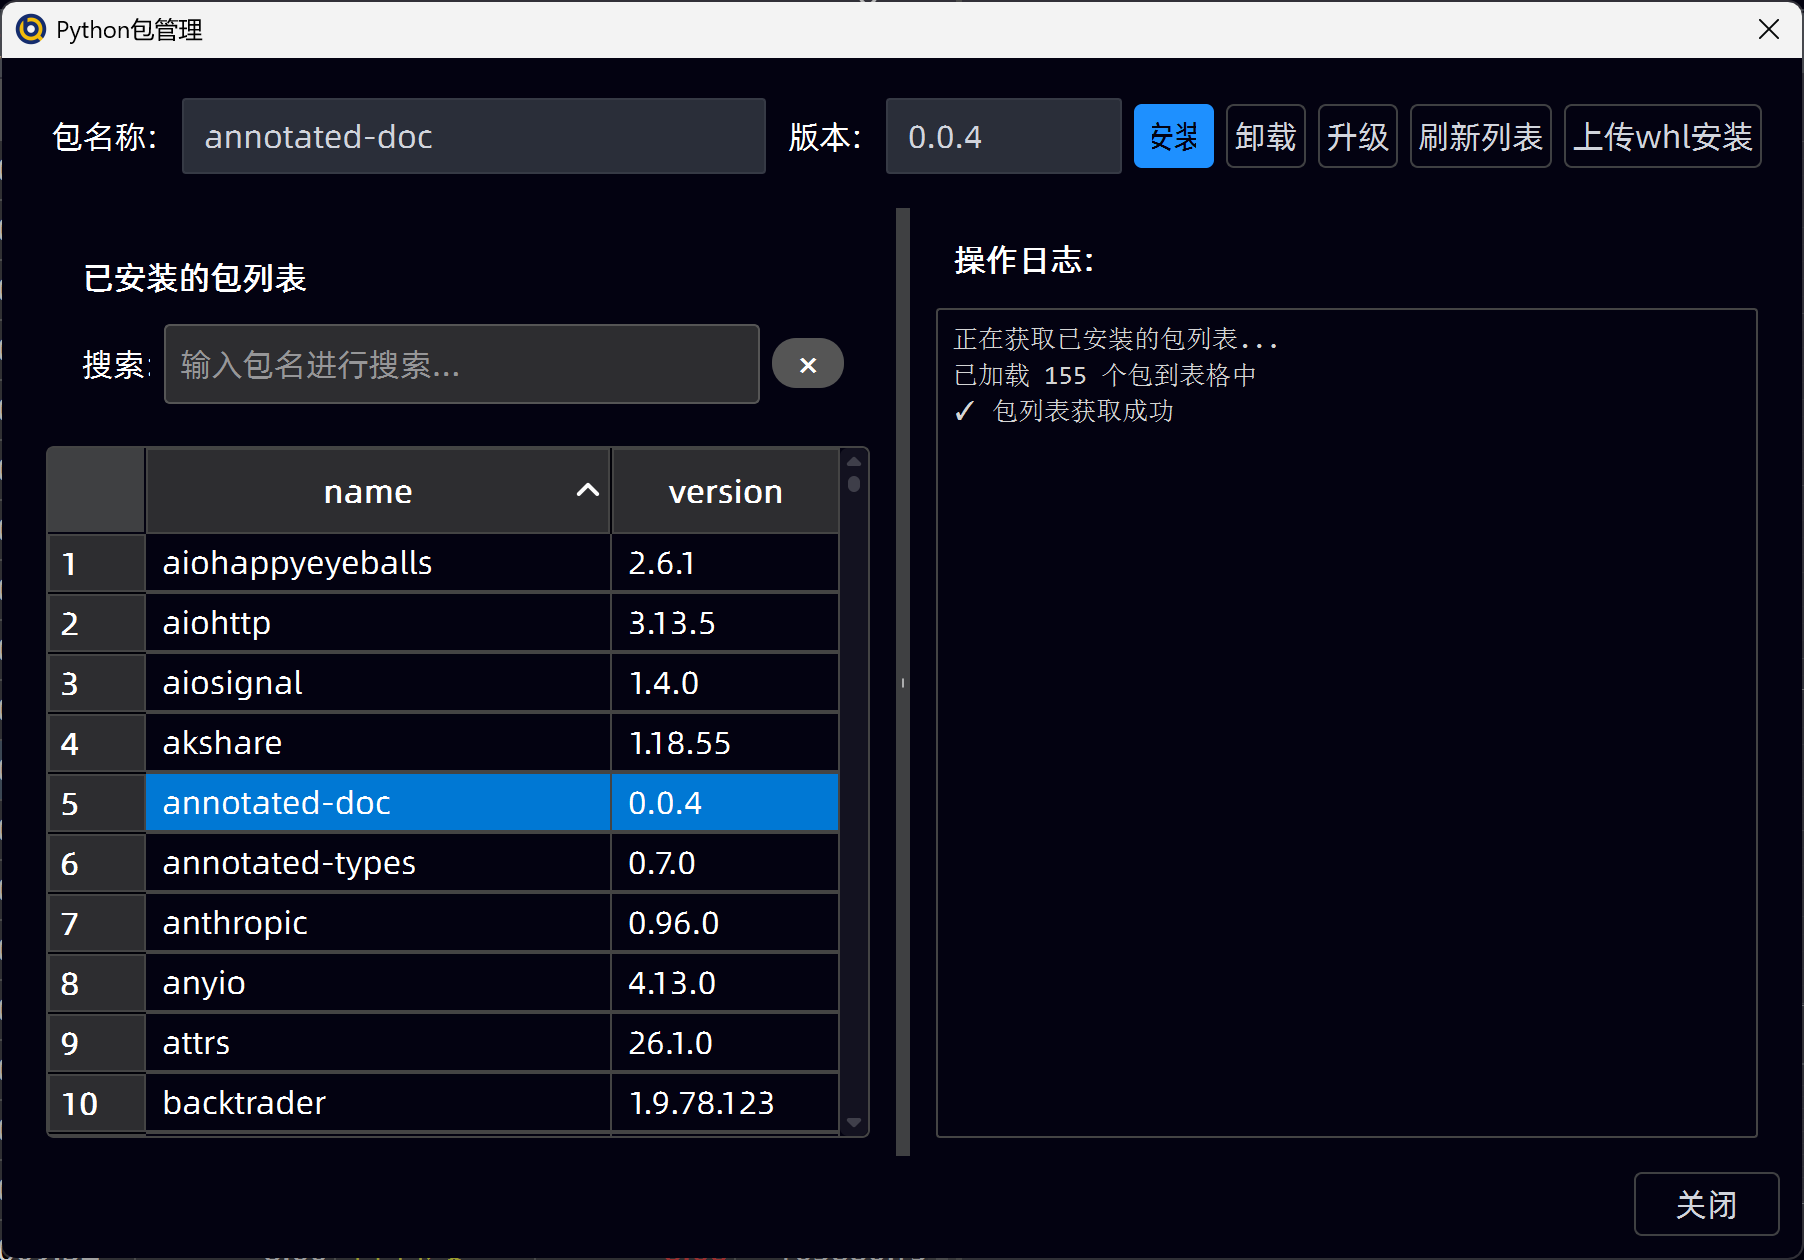
Task: Focus the 版本 version input field
Action: click(x=1002, y=136)
